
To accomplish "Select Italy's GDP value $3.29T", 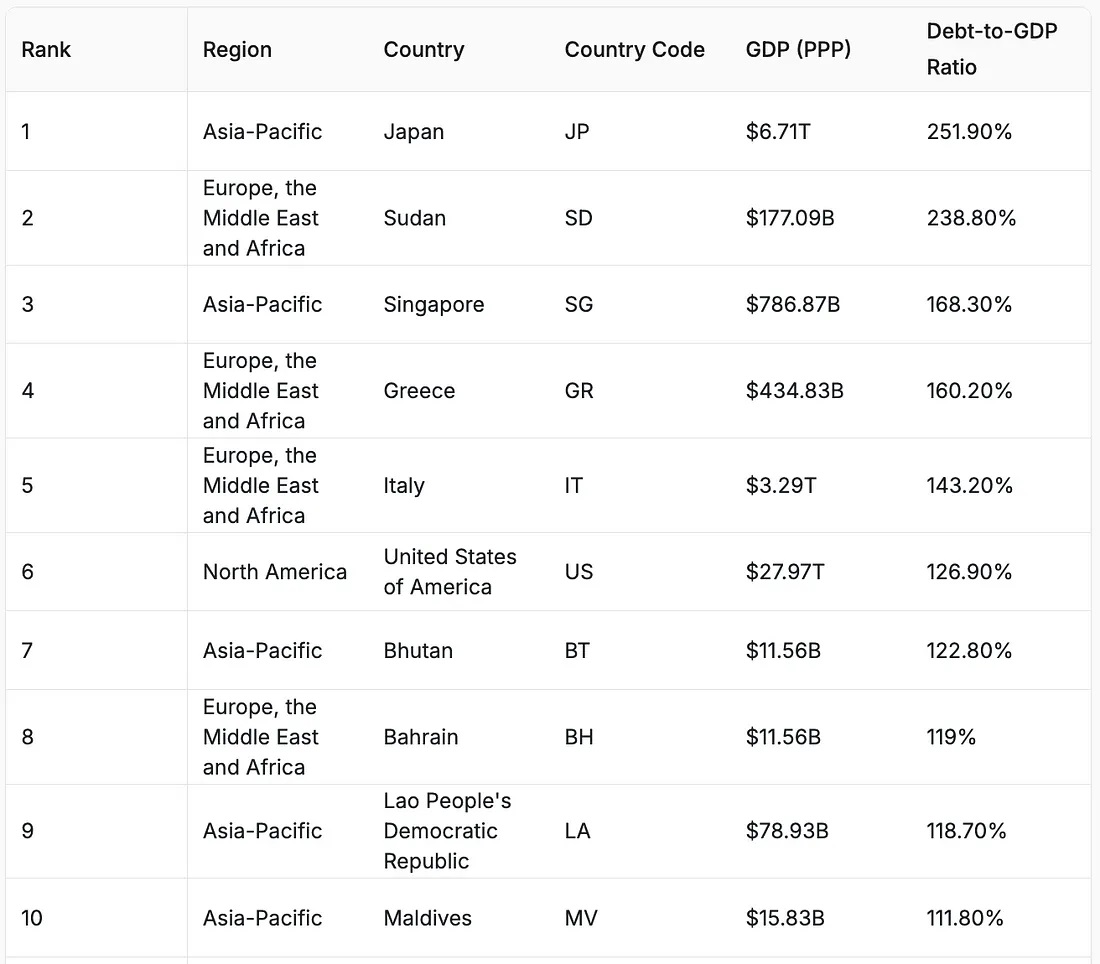I will point(781,486).
